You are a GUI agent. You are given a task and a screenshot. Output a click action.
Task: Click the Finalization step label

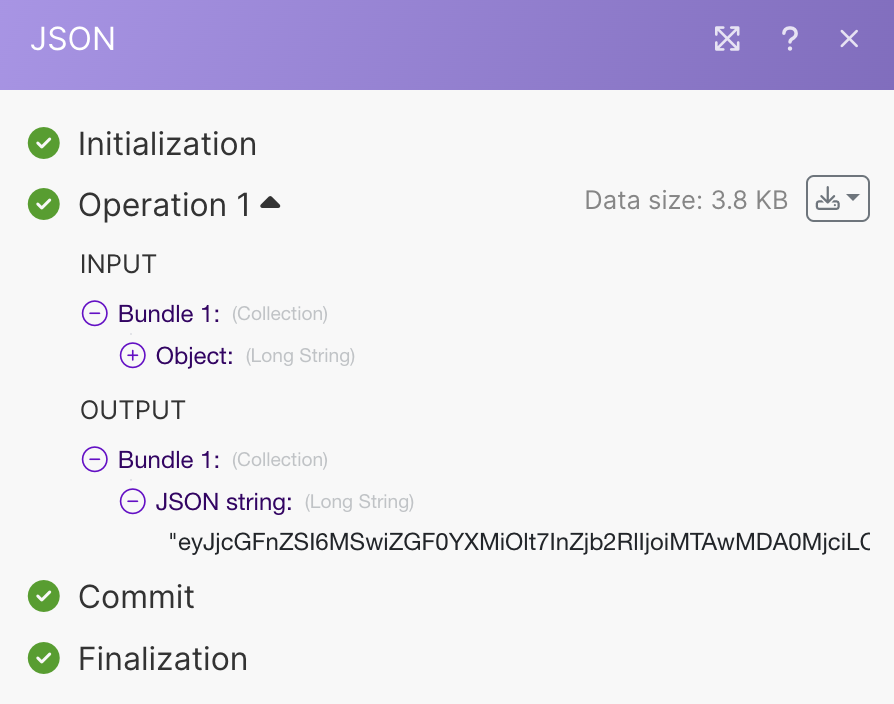[163, 659]
